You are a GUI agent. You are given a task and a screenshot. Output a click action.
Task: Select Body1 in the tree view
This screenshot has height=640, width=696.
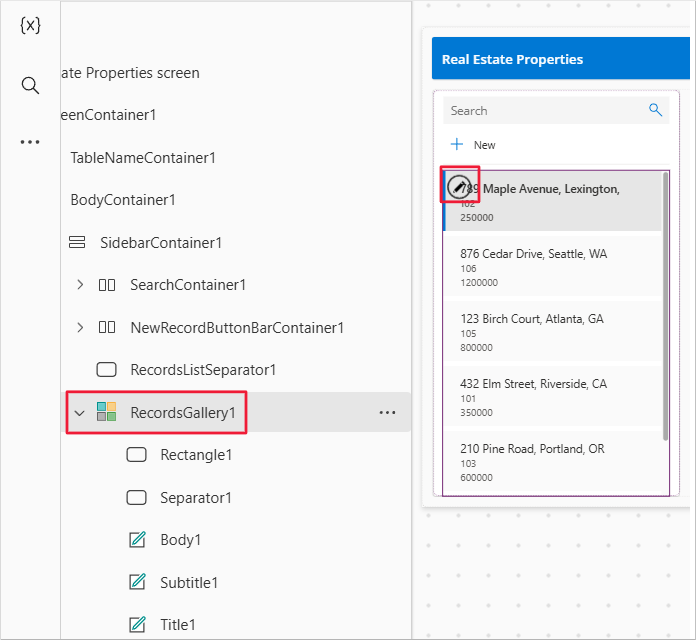click(181, 540)
